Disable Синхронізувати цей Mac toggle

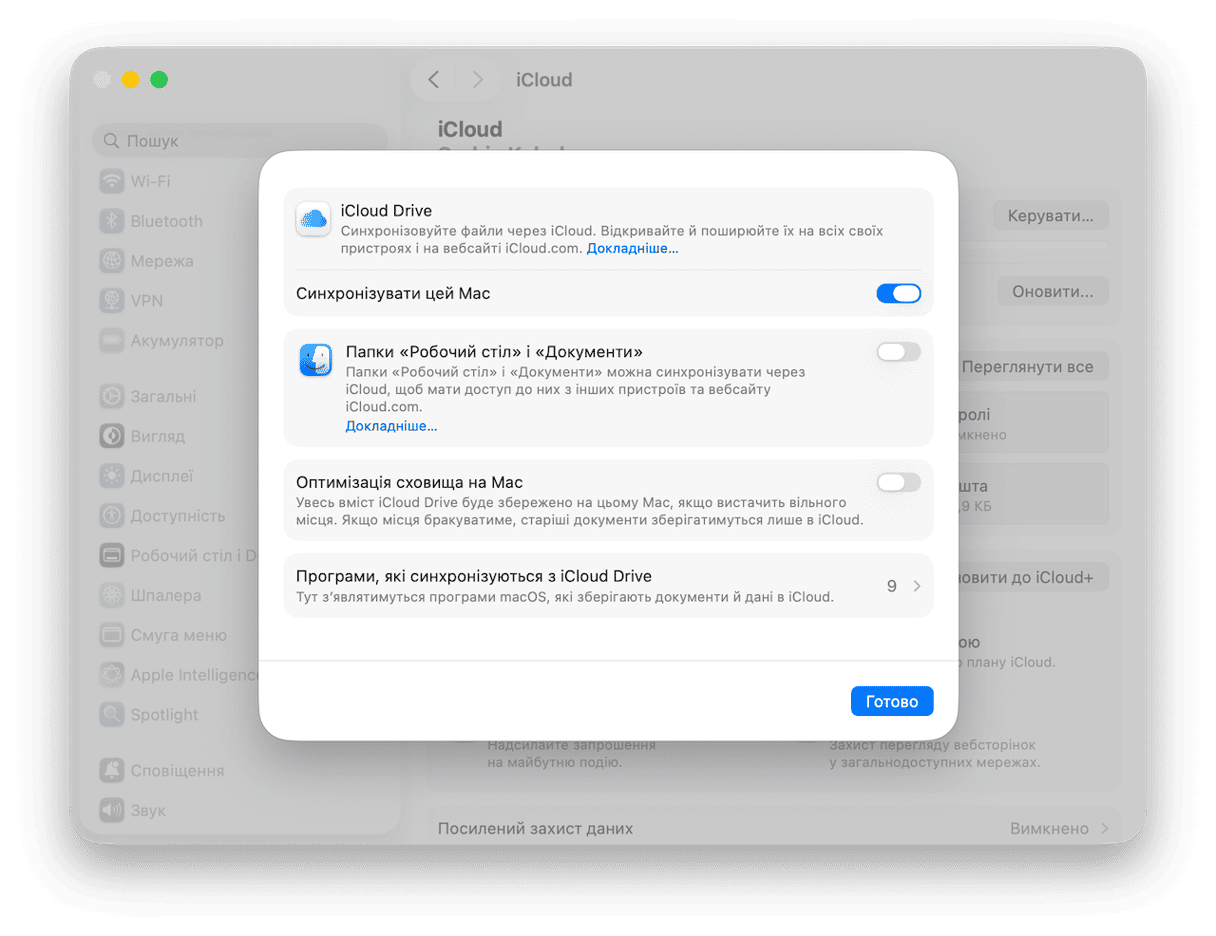click(898, 293)
